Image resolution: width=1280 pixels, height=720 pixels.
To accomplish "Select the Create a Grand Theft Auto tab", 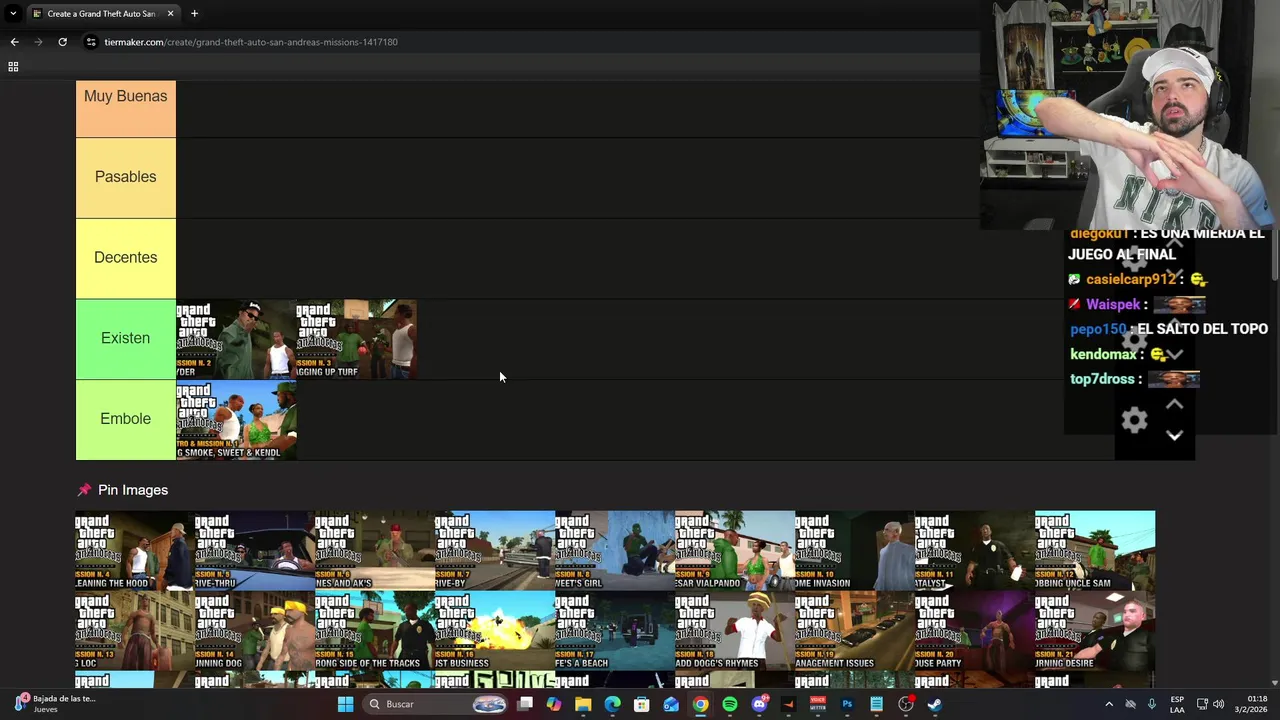I will click(x=100, y=14).
